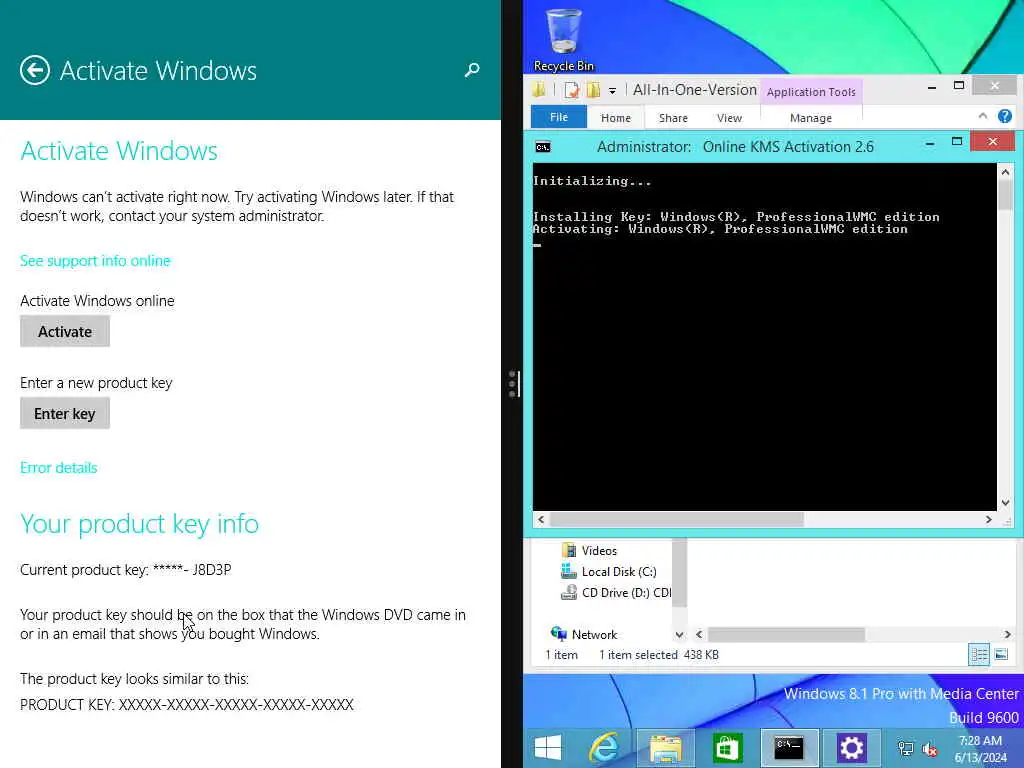This screenshot has height=768, width=1024.
Task: Select the Application Tools contextual tab
Action: tap(811, 92)
